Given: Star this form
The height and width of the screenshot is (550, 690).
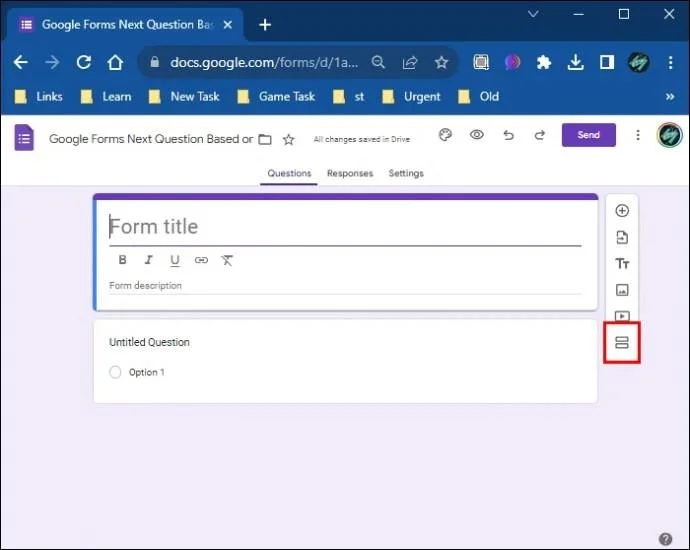Looking at the screenshot, I should (x=289, y=139).
